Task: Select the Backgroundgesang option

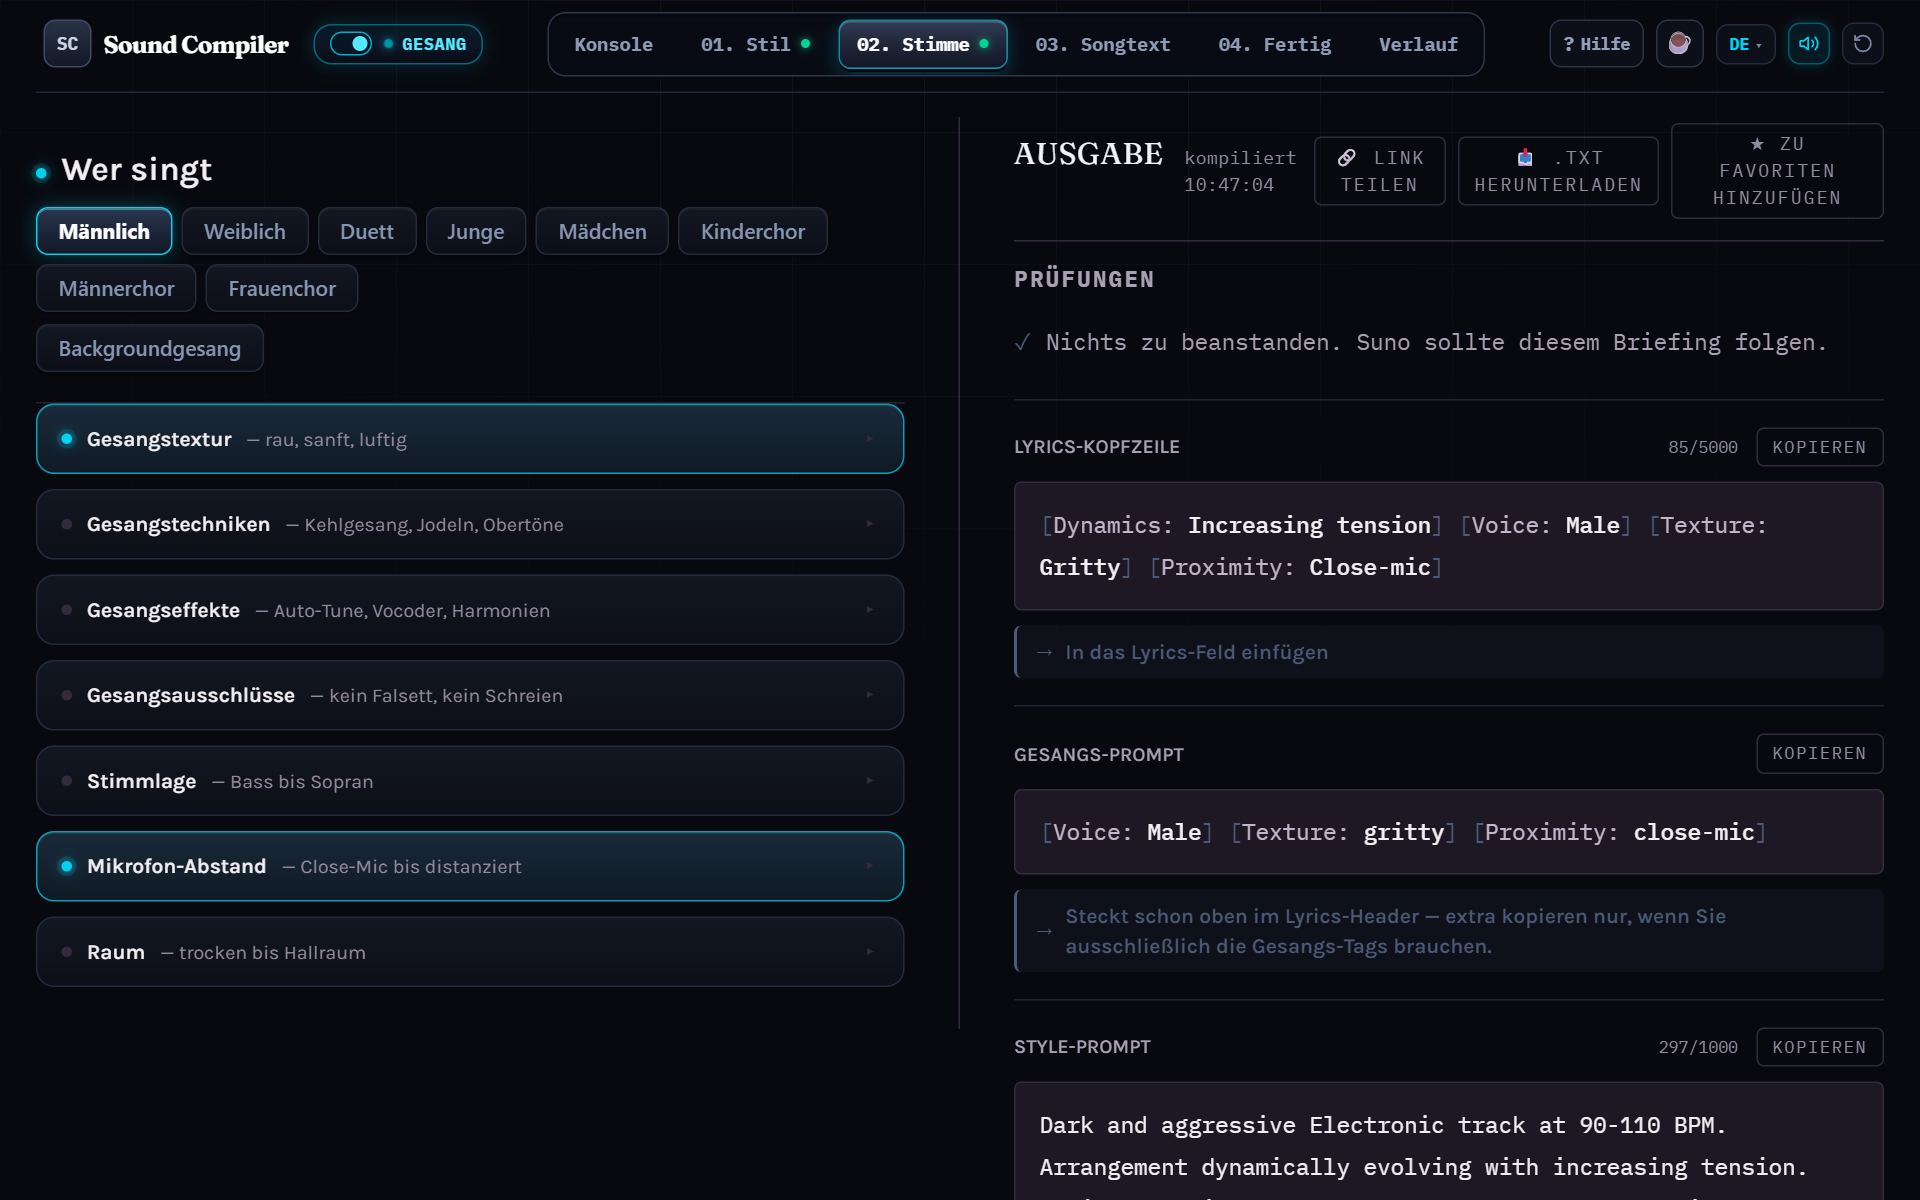Action: [150, 348]
